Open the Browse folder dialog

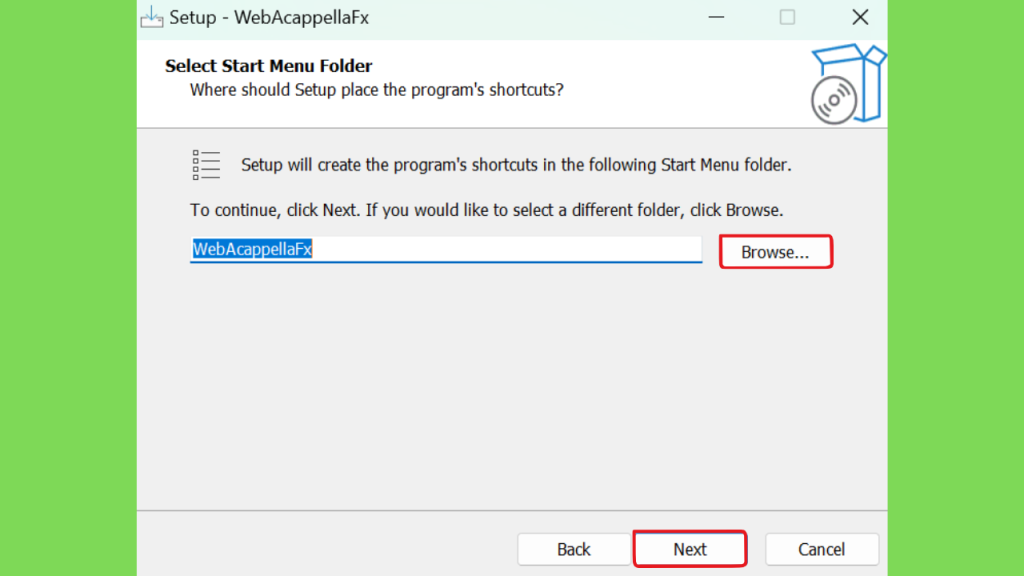coord(775,252)
